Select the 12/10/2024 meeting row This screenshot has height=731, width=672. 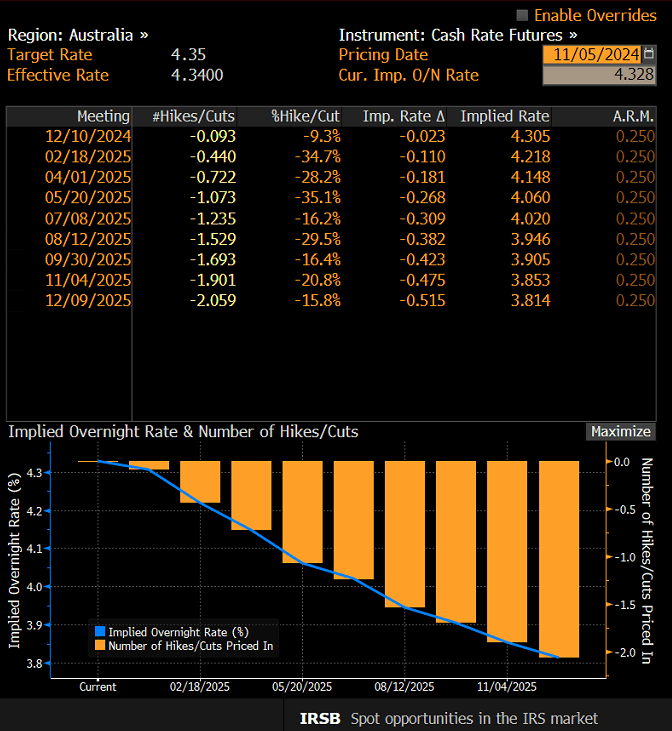(x=88, y=136)
